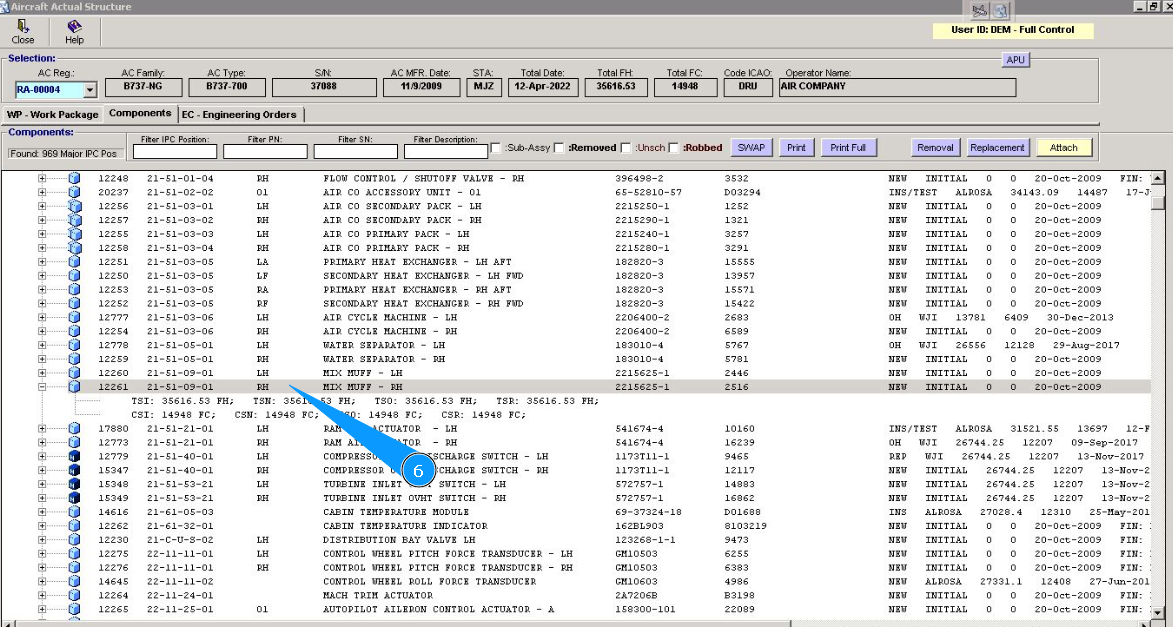Select cube icon for row 12275
This screenshot has height=633, width=1173.
click(74, 554)
